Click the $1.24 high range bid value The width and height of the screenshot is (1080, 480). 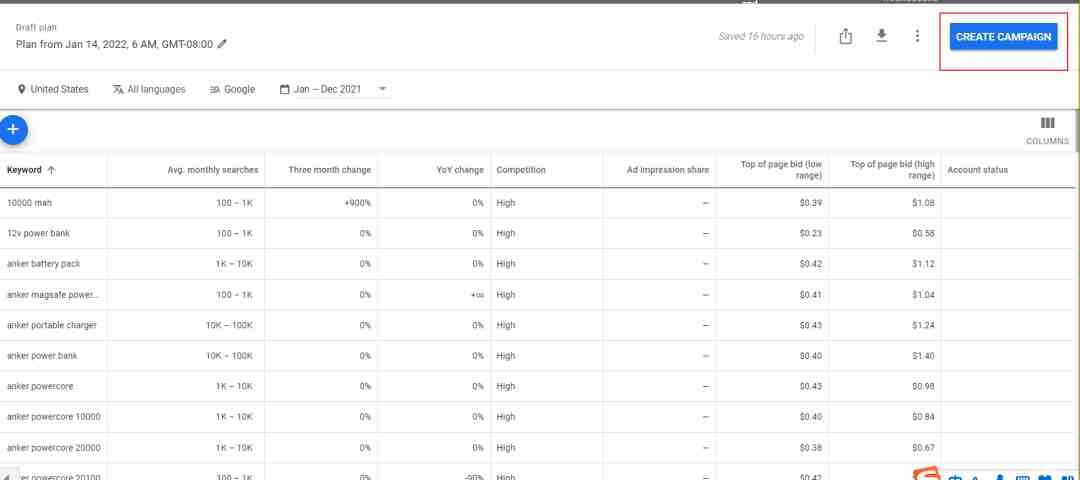click(x=923, y=325)
